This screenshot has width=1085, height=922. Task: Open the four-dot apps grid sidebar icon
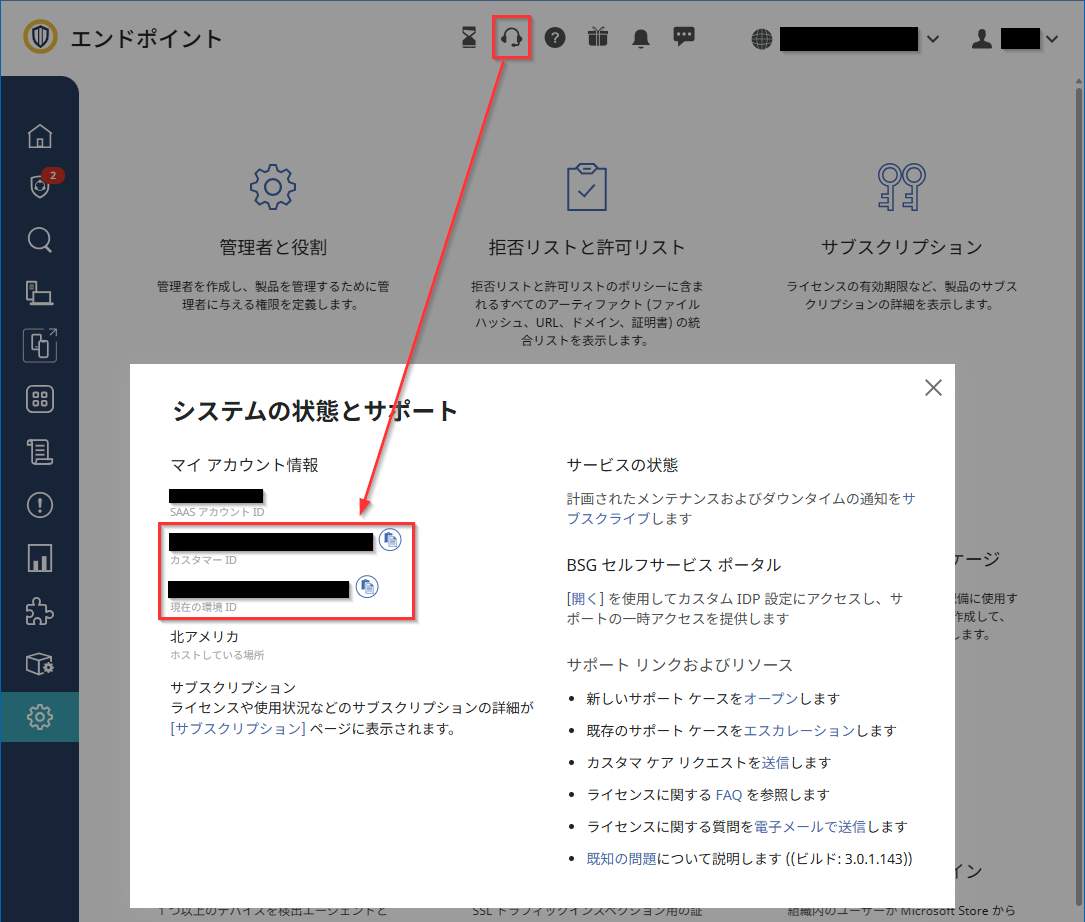pyautogui.click(x=39, y=399)
